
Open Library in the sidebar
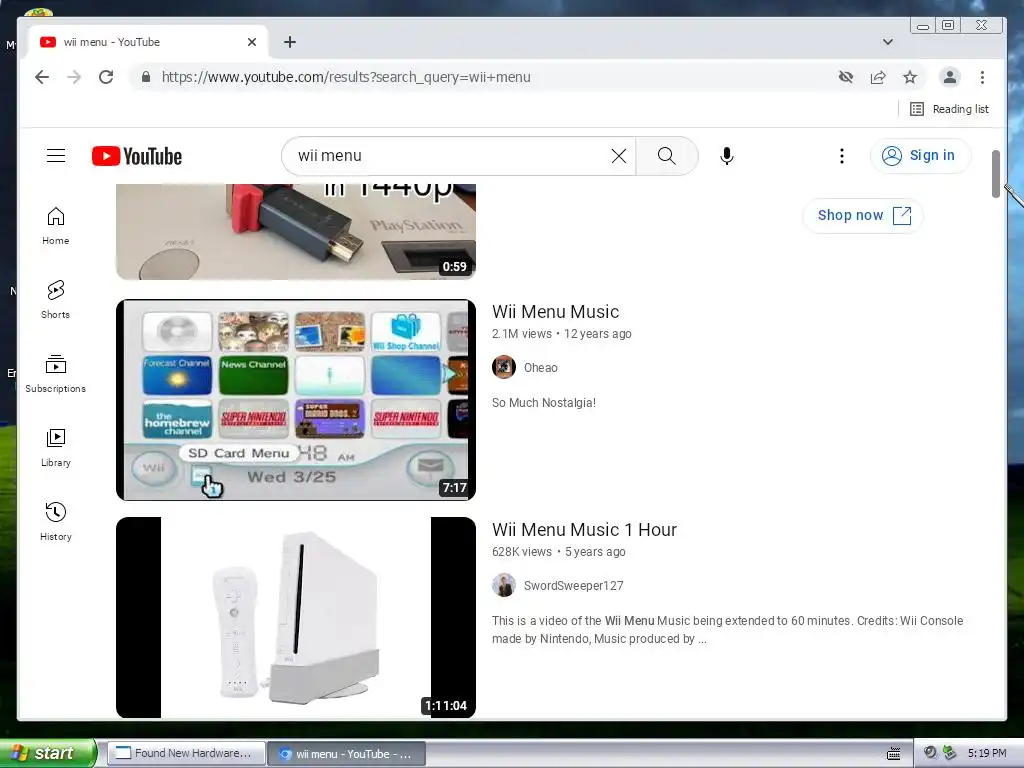(56, 447)
